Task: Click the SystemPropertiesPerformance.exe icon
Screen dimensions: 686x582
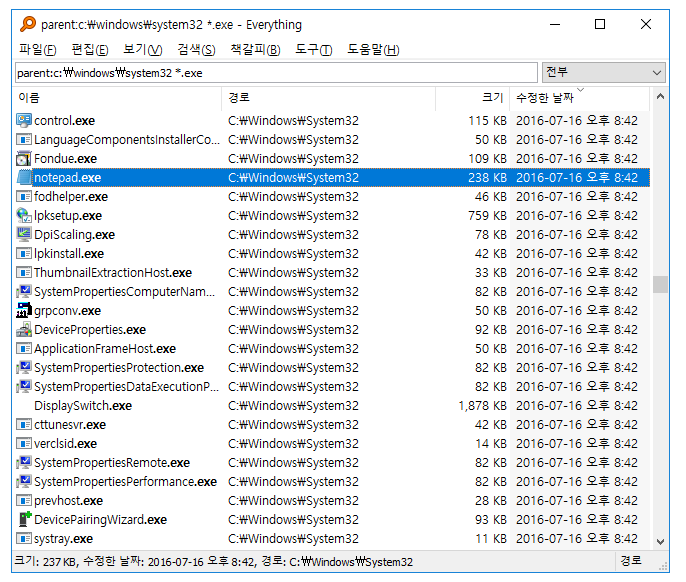Action: (x=24, y=481)
